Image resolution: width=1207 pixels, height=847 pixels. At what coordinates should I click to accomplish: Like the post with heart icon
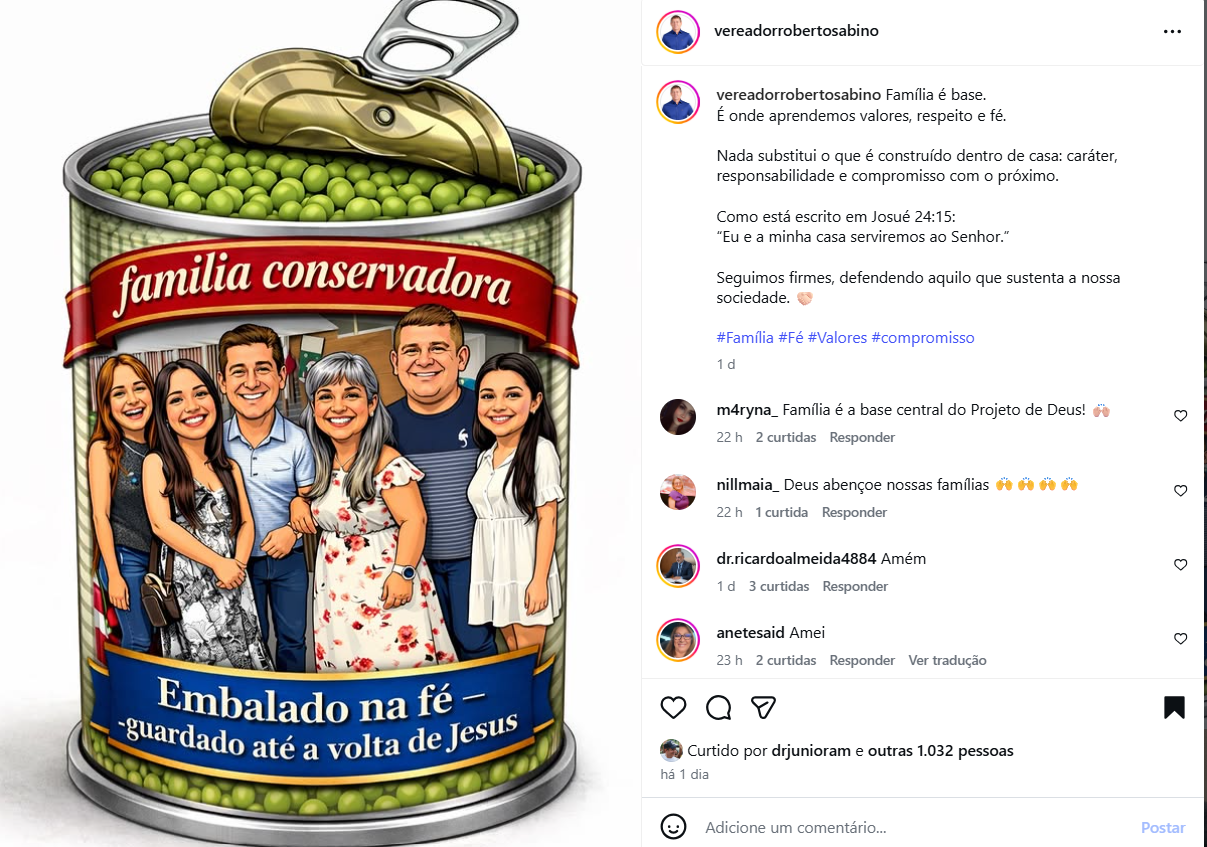point(674,708)
